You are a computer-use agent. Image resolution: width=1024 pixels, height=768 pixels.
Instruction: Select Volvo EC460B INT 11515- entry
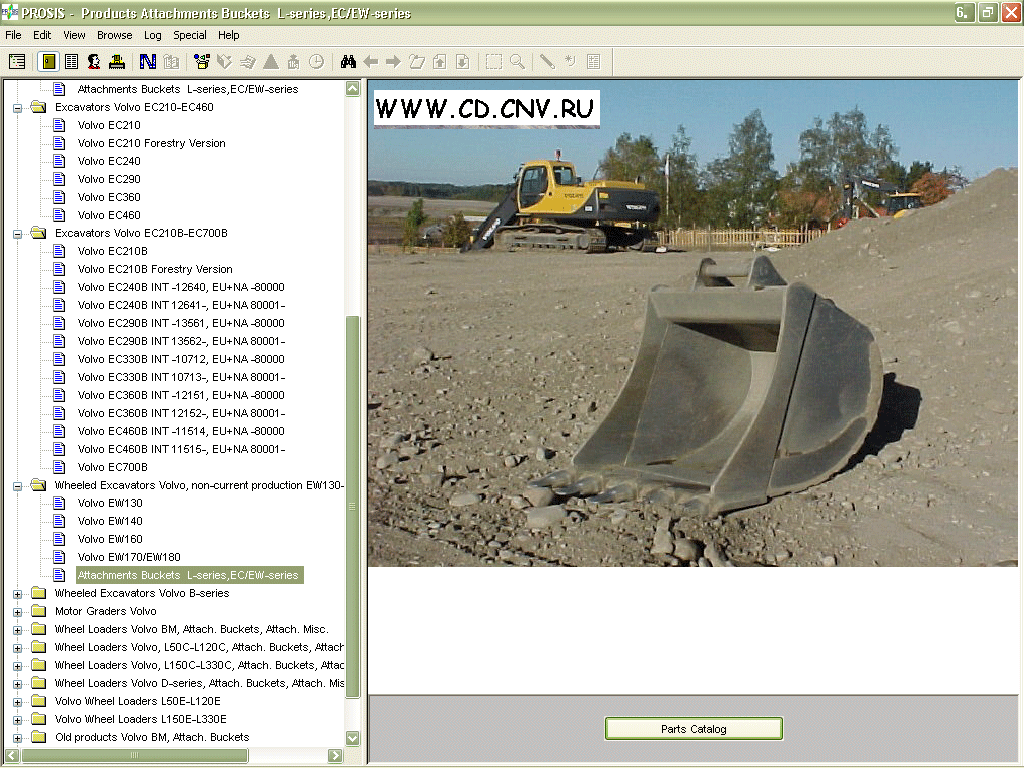pos(181,449)
